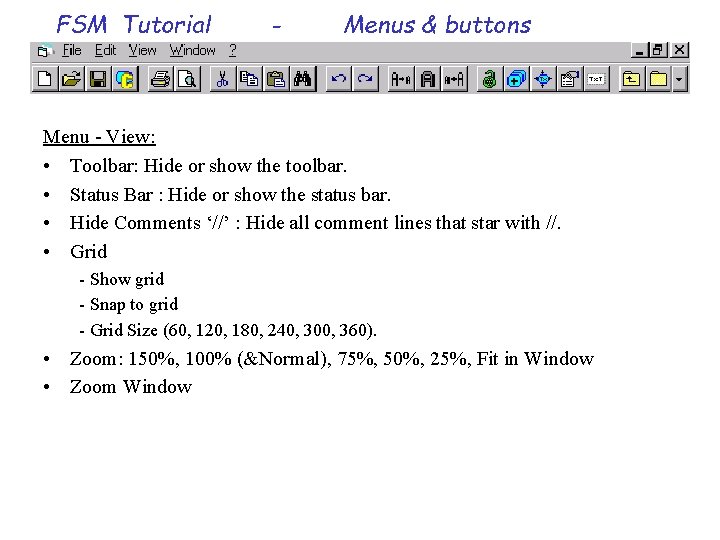
Task: Restore the document window
Action: (x=658, y=50)
